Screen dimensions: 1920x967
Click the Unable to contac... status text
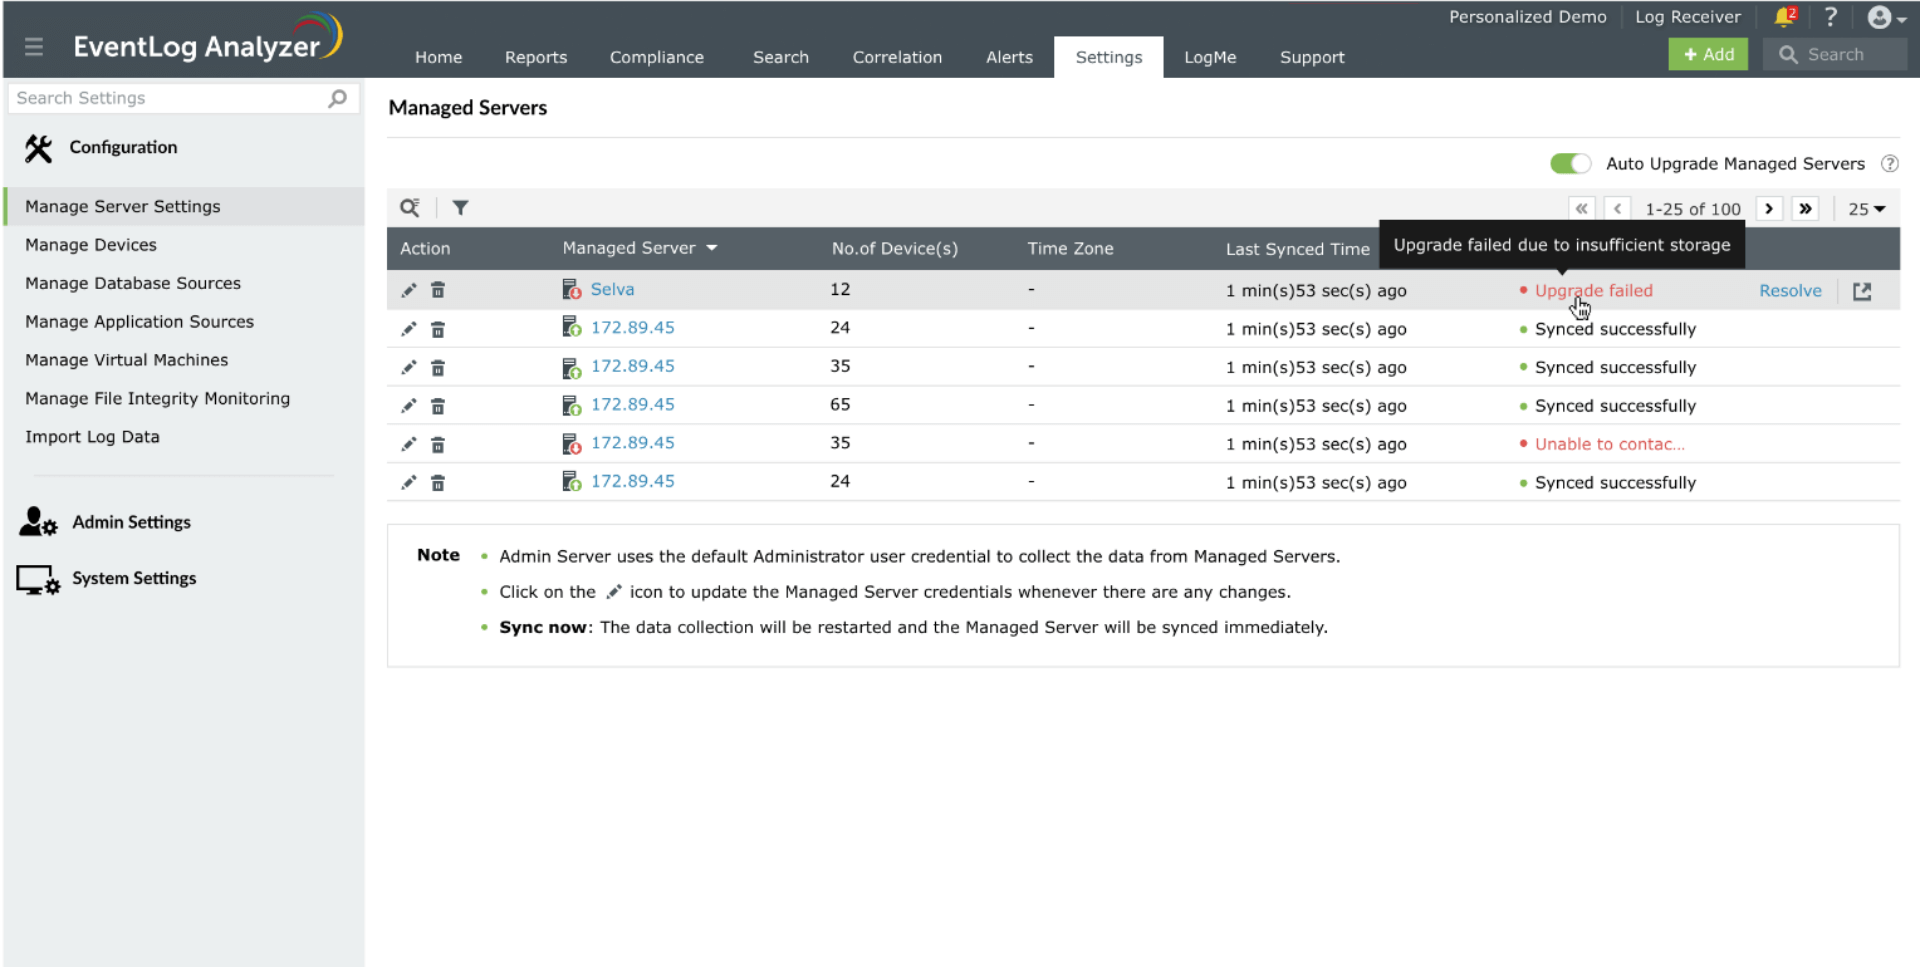point(1609,444)
